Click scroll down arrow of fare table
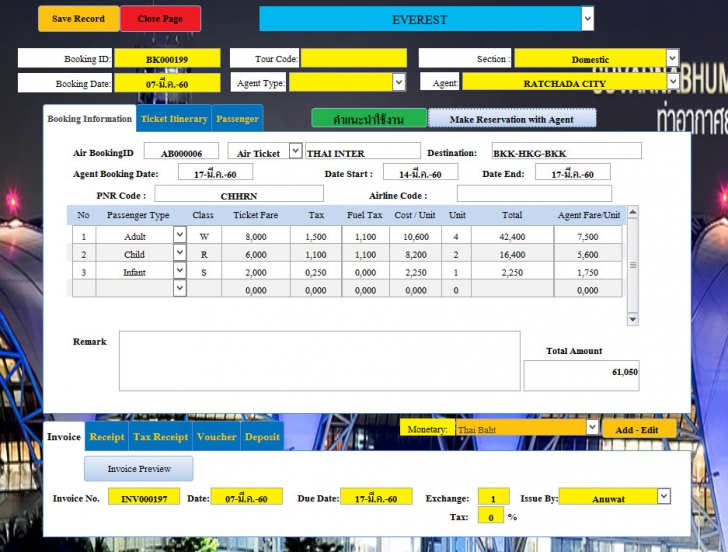Screen dimensions: 728x552 coord(632,319)
